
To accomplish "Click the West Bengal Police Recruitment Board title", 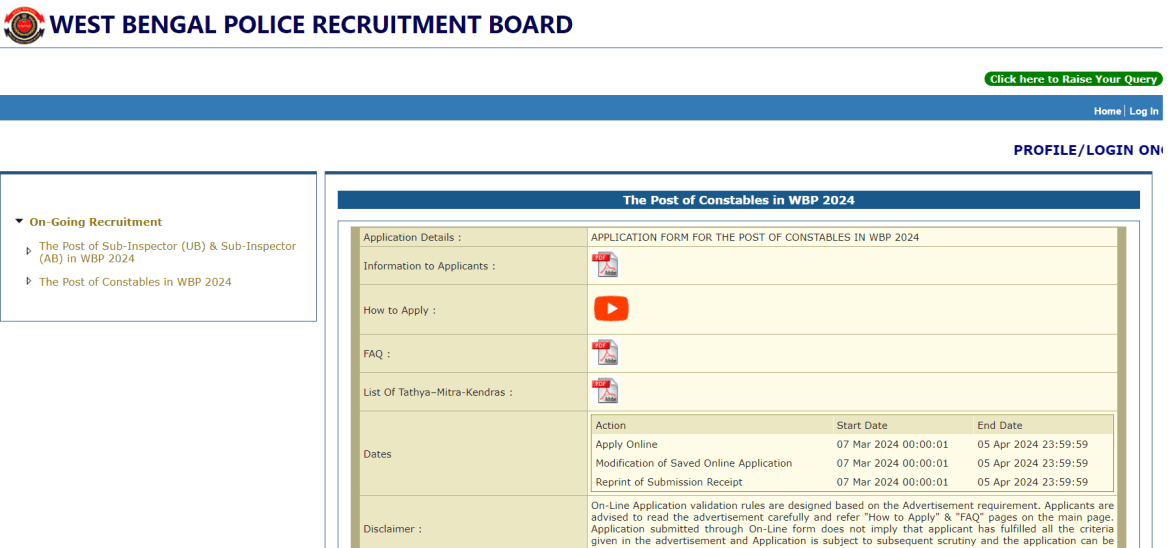I will 311,25.
